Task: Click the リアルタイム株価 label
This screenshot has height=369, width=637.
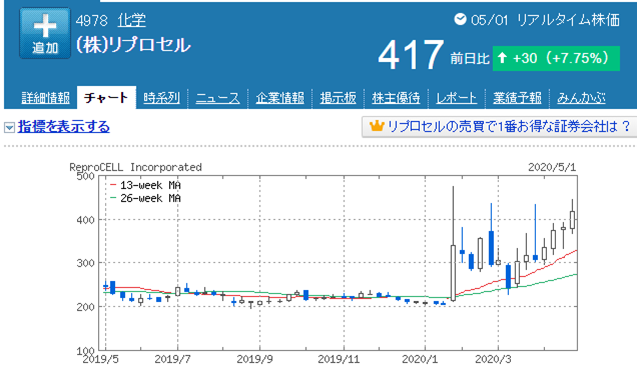Action: [x=568, y=20]
